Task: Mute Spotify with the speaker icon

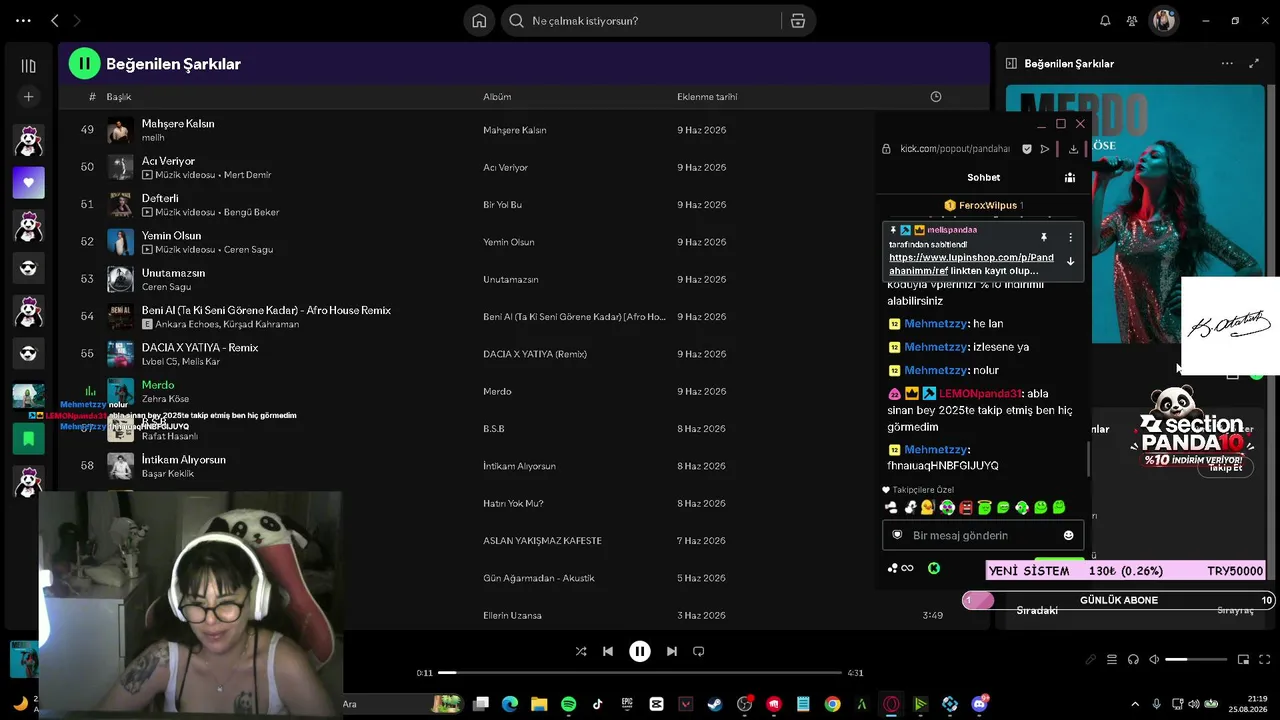Action: click(x=1154, y=660)
